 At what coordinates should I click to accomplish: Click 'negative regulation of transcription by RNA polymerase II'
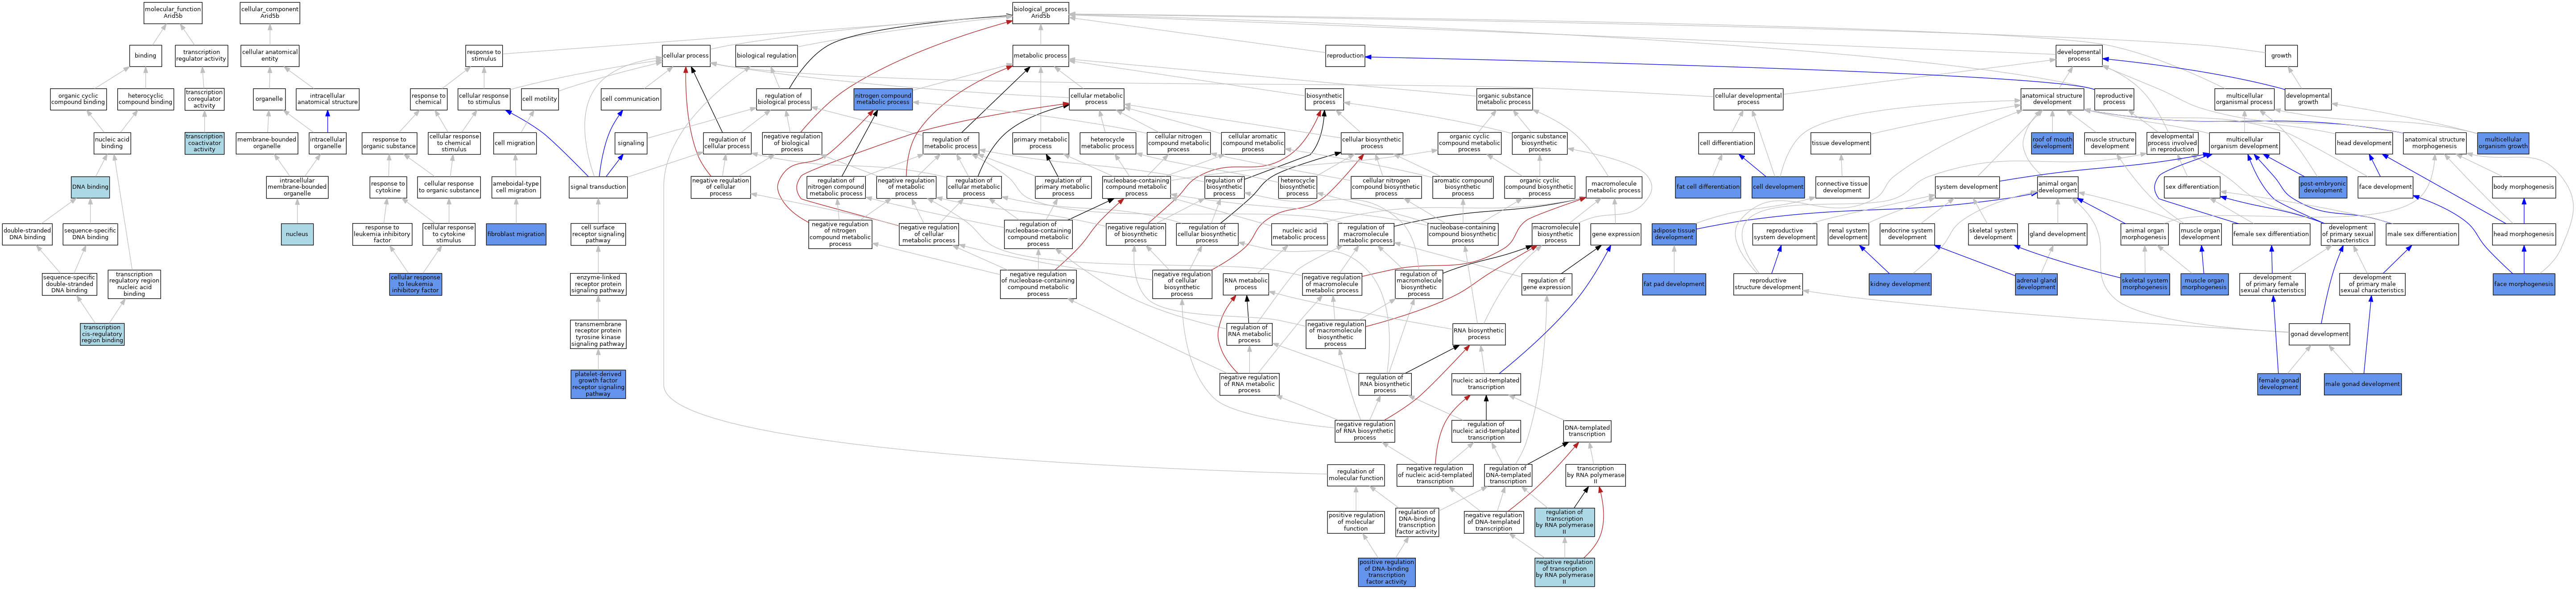(x=1564, y=572)
